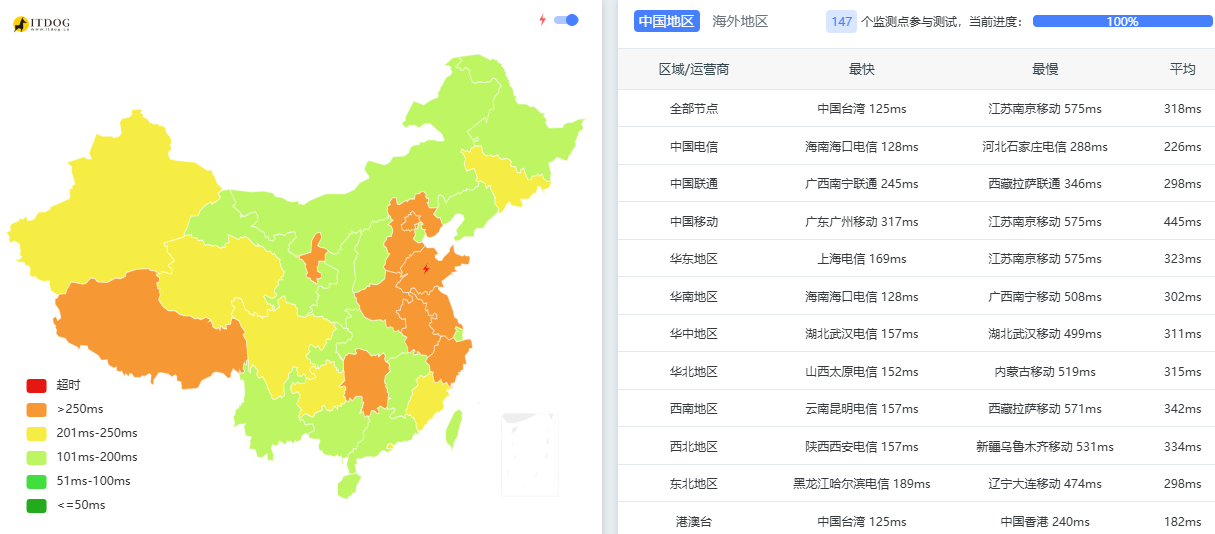
Task: Click the lightning marker on Shandong province
Action: (x=426, y=269)
